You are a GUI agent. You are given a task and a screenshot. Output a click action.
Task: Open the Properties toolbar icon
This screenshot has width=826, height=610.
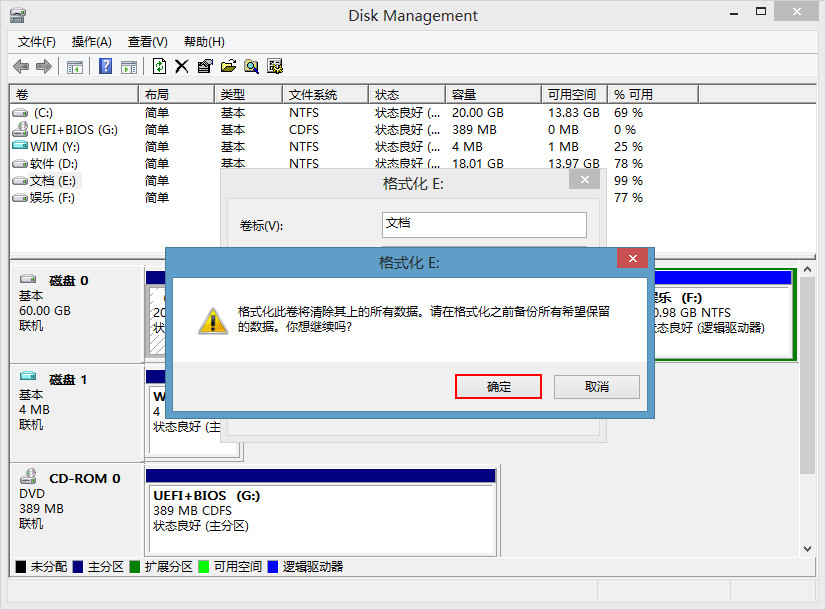point(204,66)
